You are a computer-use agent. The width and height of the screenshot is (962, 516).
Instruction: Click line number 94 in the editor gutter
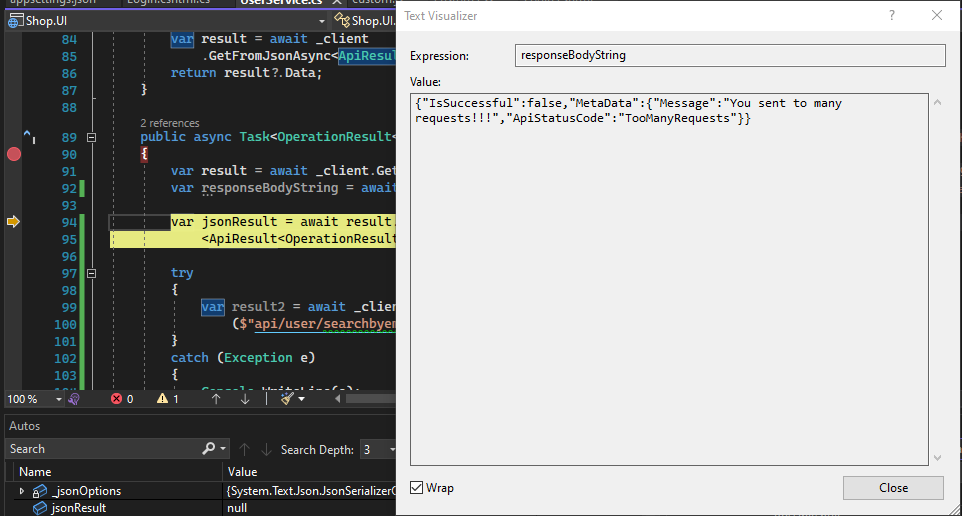pos(69,222)
